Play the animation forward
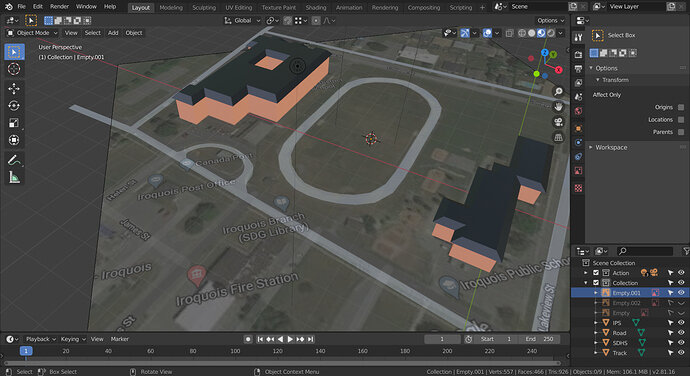This screenshot has height=376, width=690. pos(290,339)
